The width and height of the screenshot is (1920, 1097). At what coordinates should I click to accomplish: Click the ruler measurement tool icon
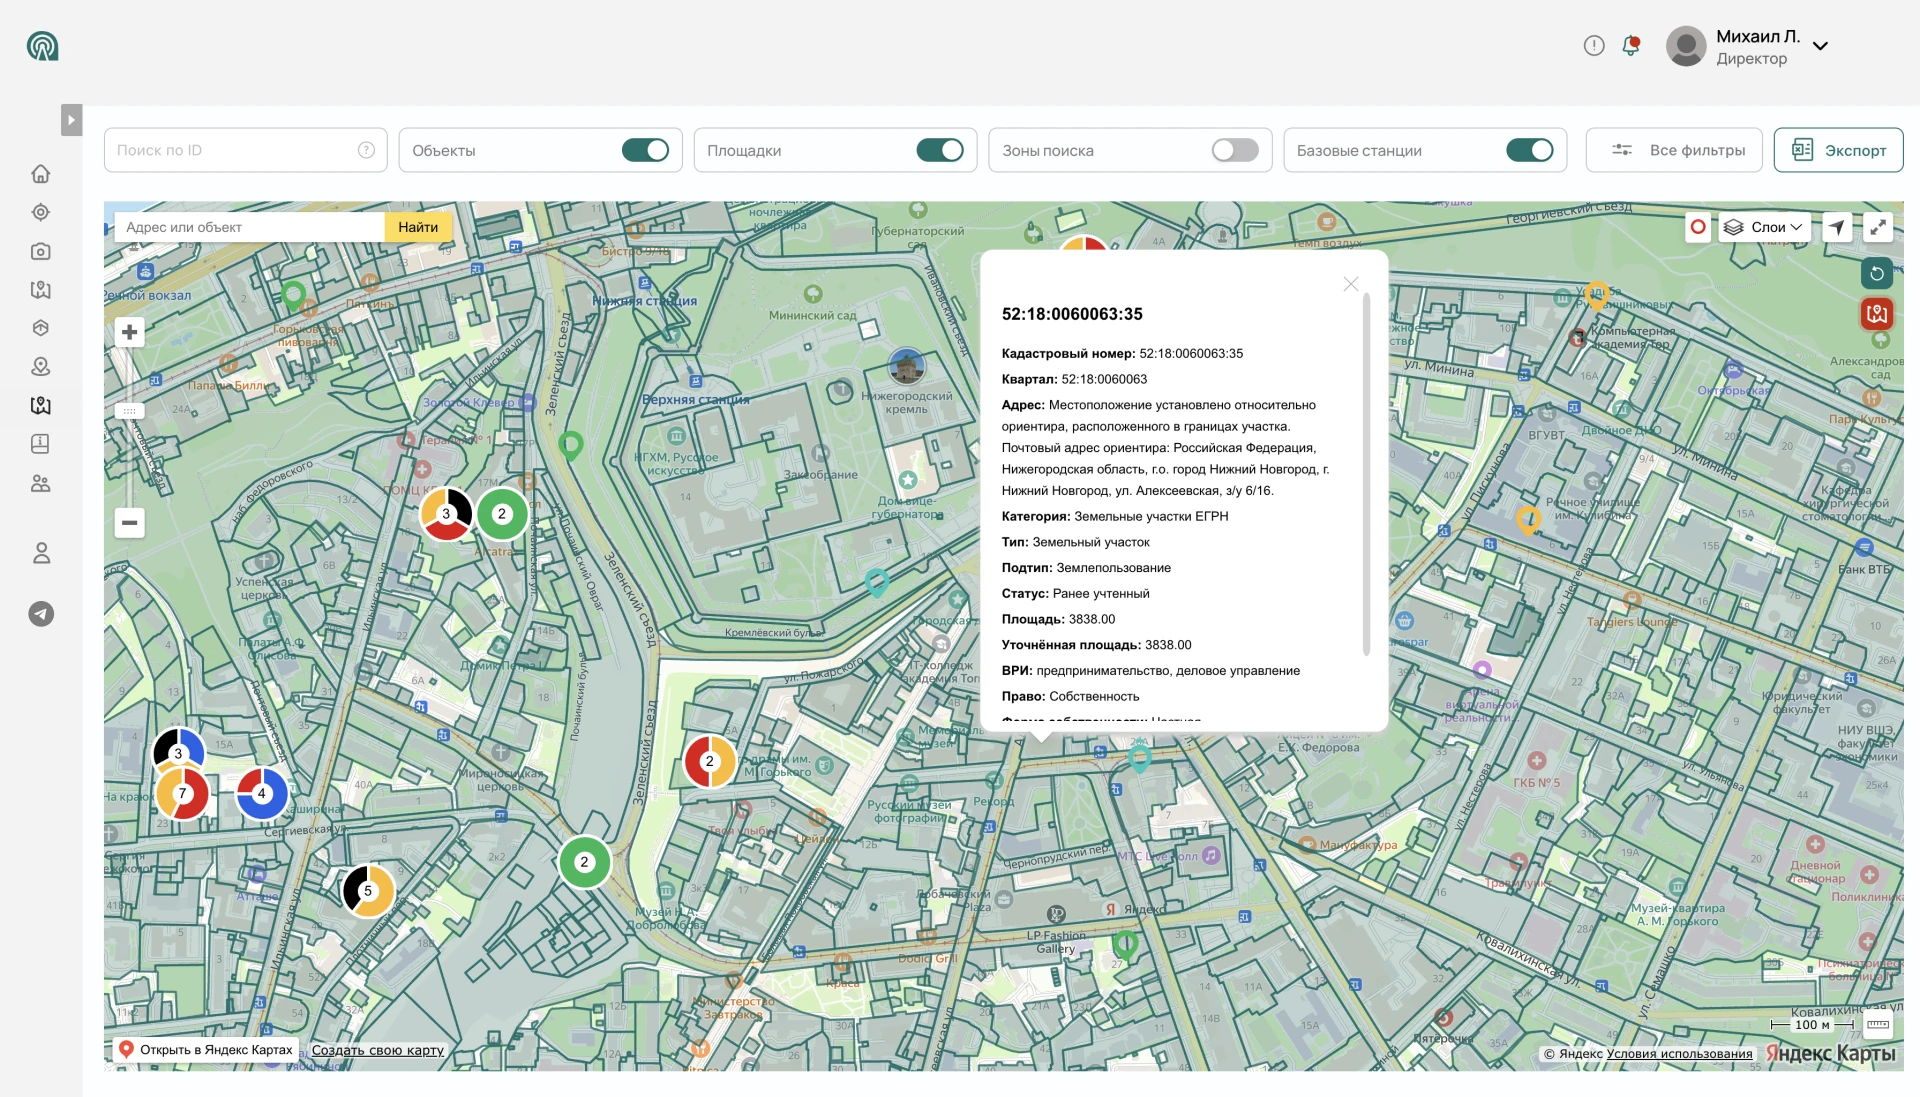pos(1878,1024)
